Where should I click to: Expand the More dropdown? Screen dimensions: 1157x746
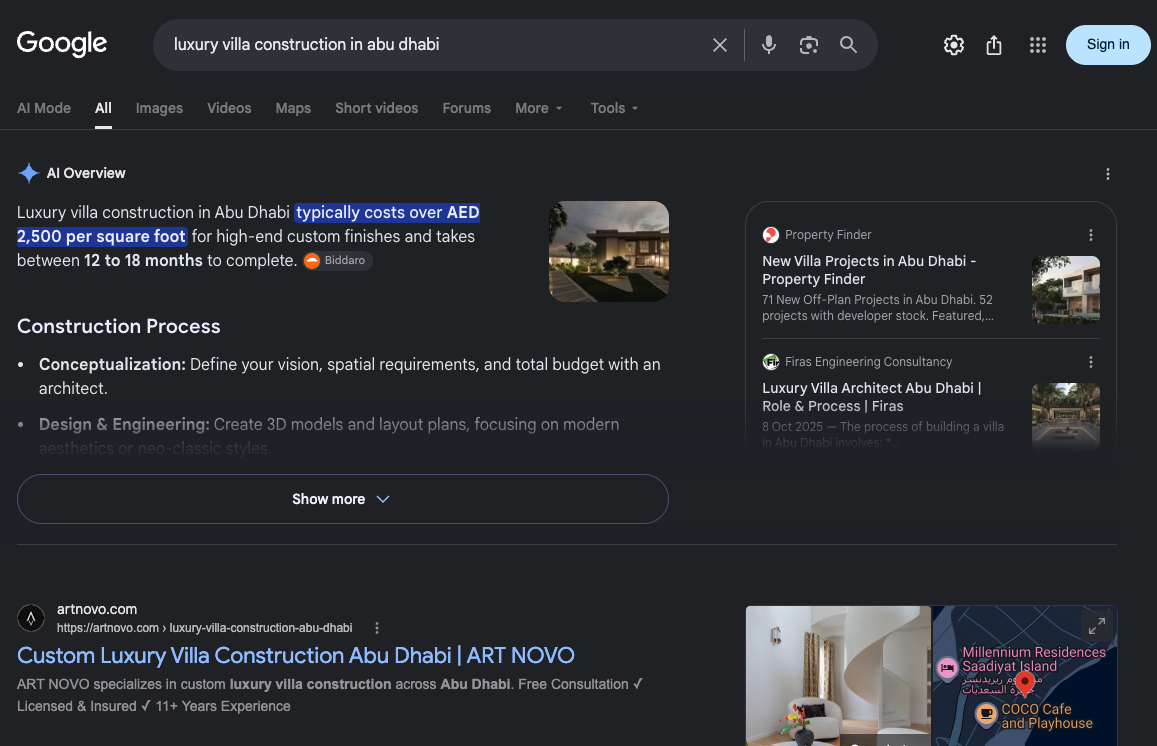pyautogui.click(x=539, y=108)
